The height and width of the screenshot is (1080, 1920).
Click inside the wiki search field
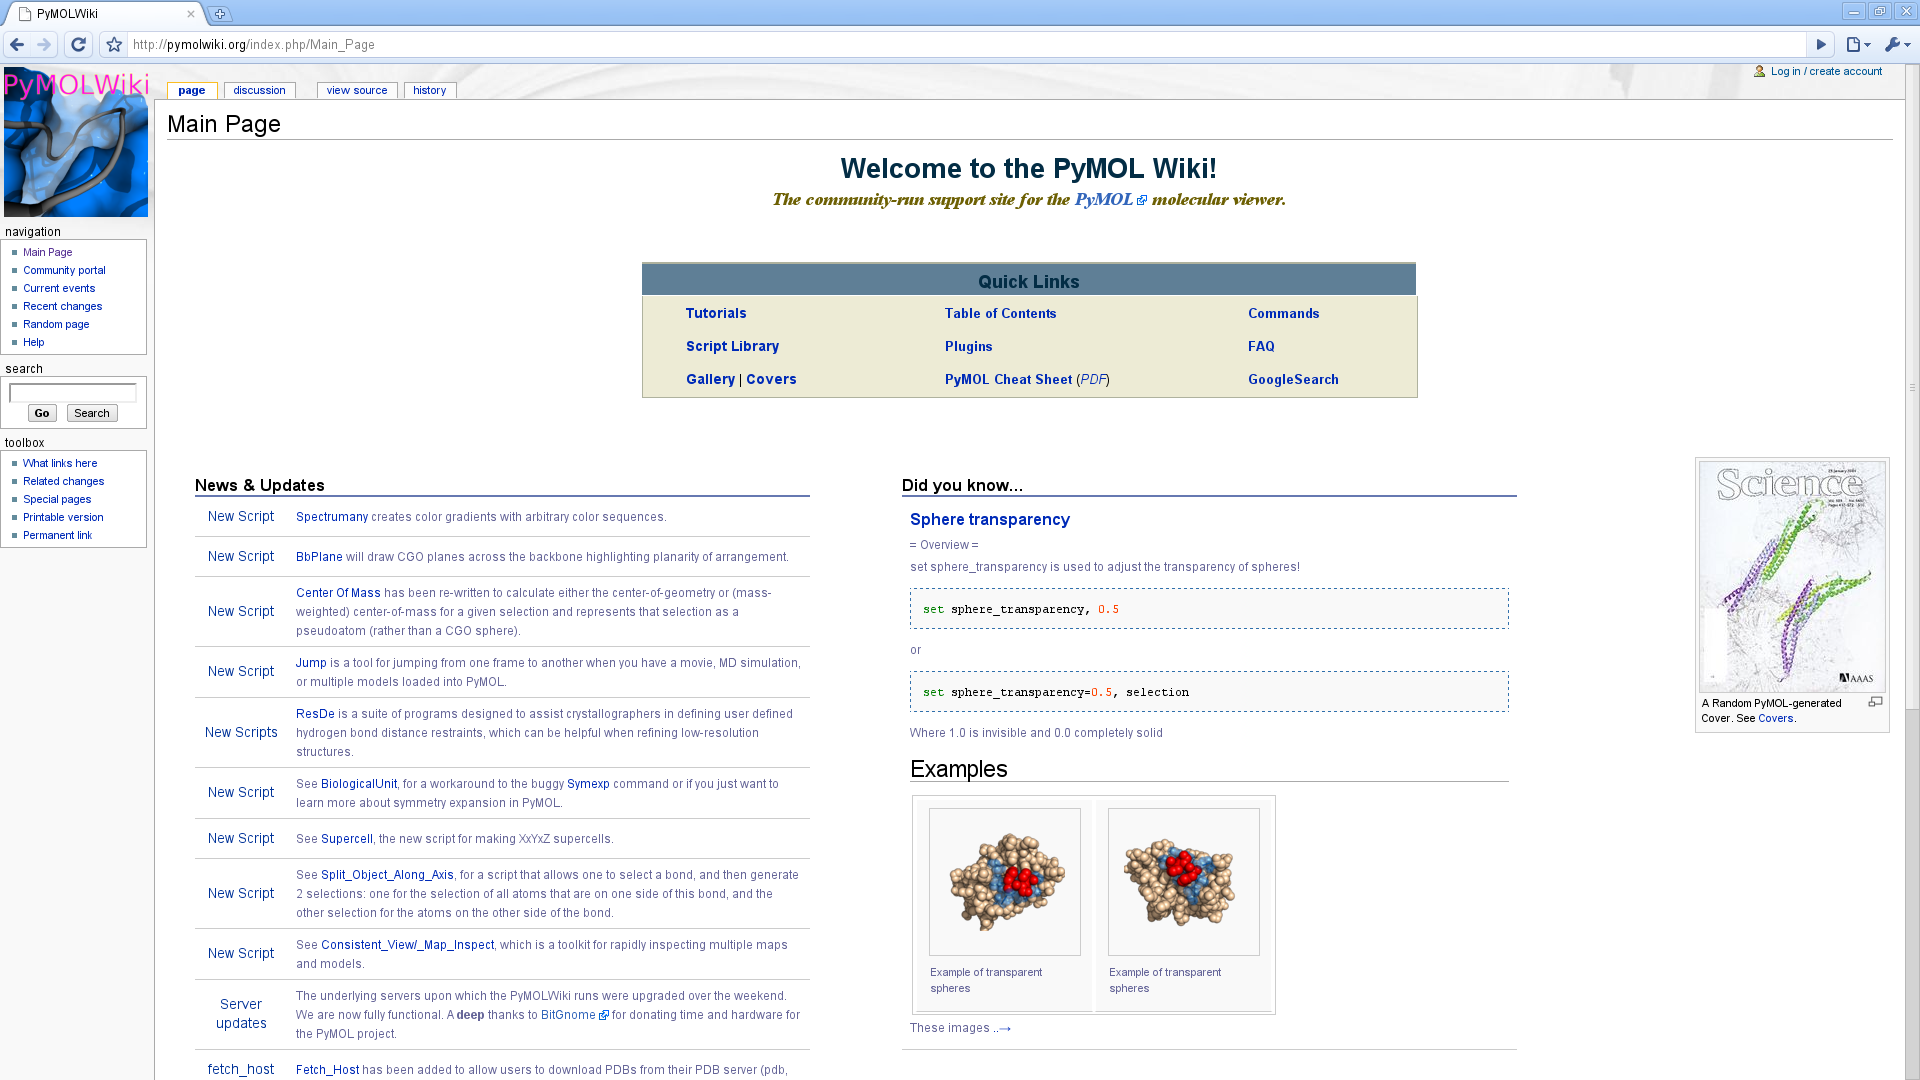click(x=72, y=393)
